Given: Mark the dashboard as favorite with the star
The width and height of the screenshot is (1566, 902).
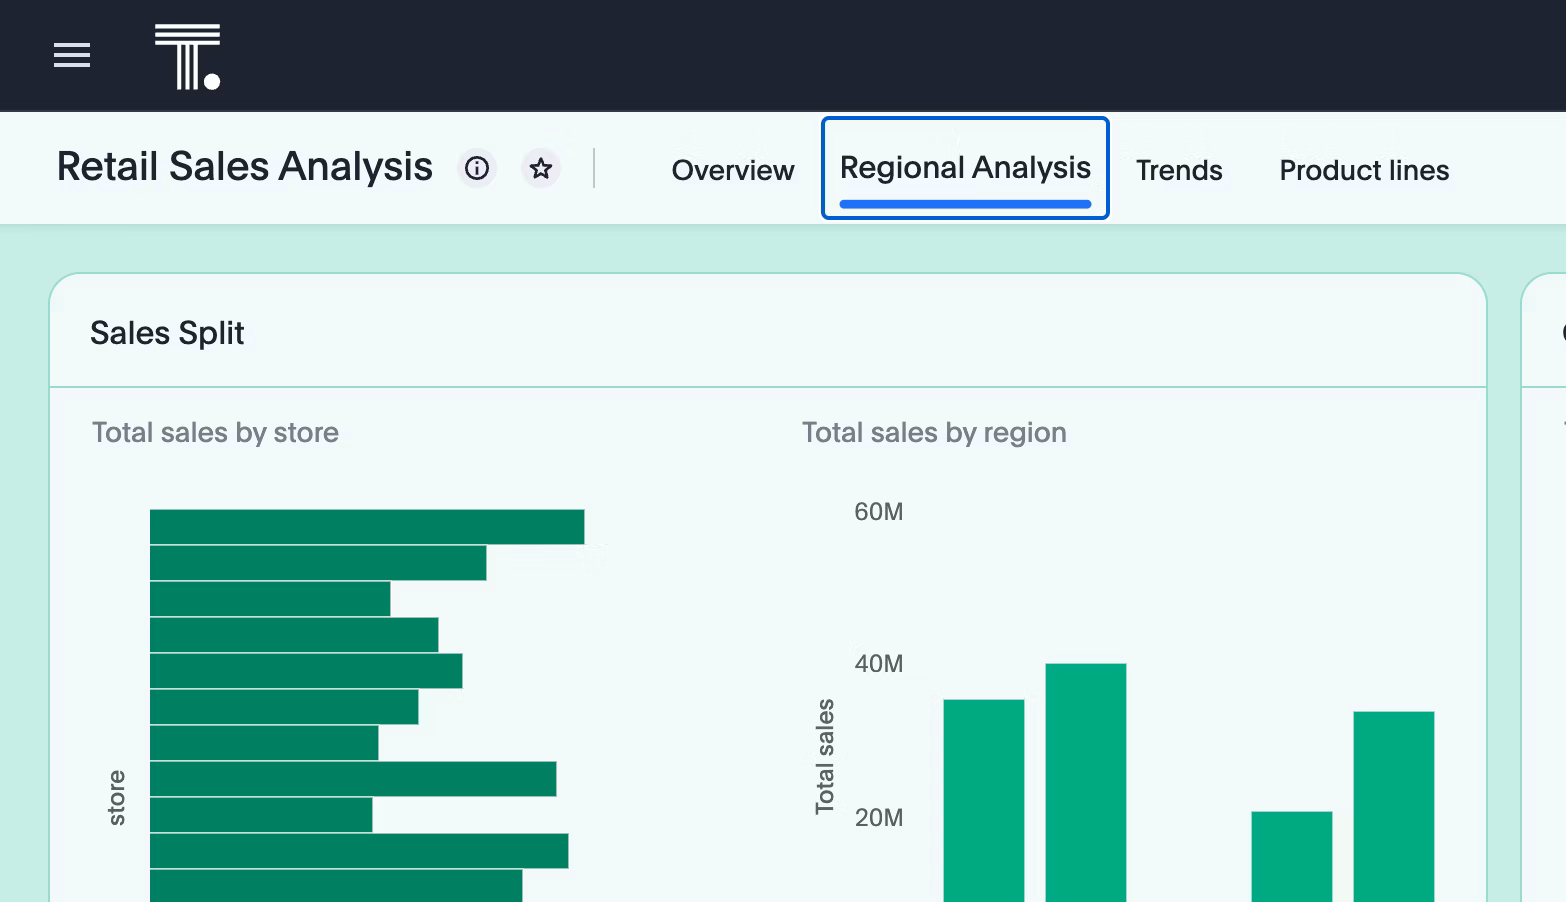Looking at the screenshot, I should point(541,168).
